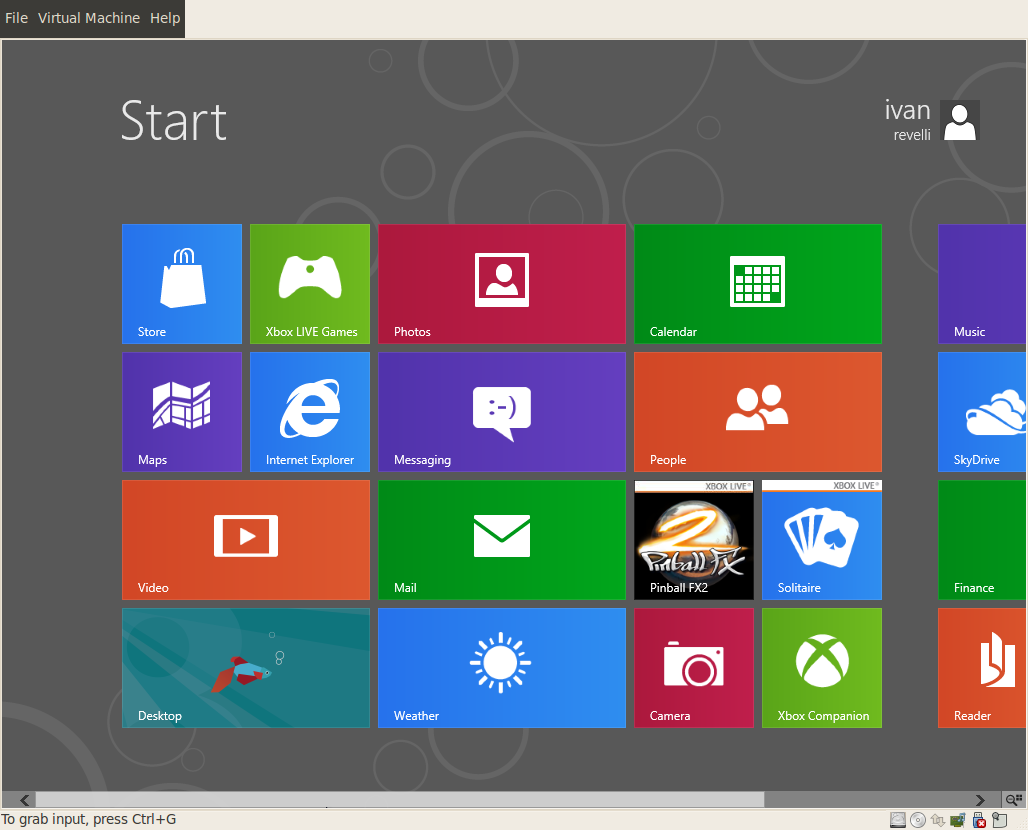Click the network adapter status icon

[938, 820]
